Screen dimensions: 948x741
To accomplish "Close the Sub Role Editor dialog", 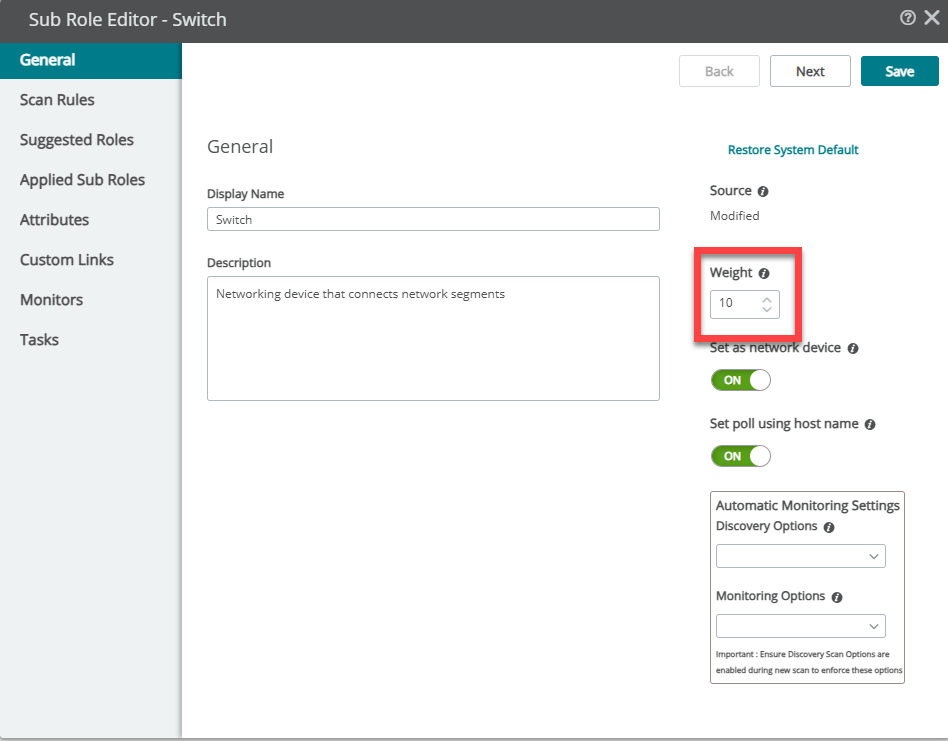I will (x=932, y=18).
